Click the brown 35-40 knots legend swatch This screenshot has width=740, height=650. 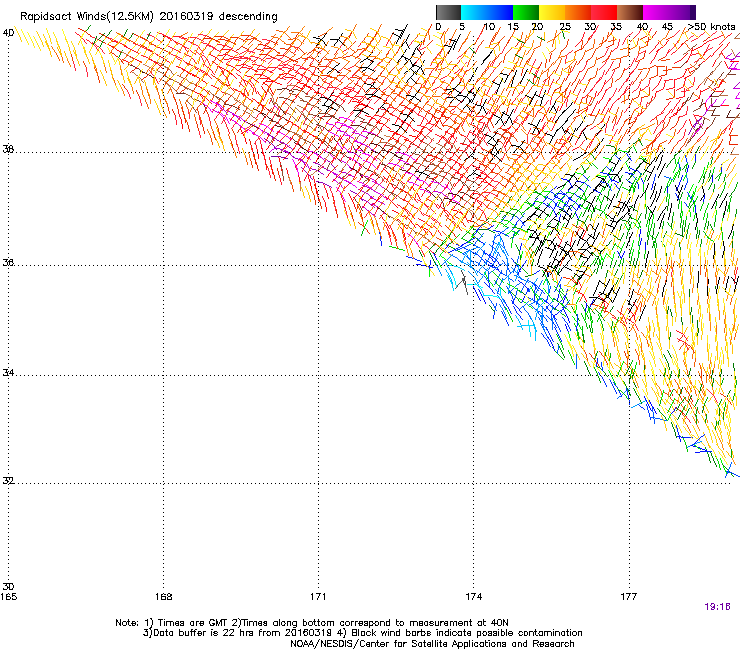pos(630,12)
